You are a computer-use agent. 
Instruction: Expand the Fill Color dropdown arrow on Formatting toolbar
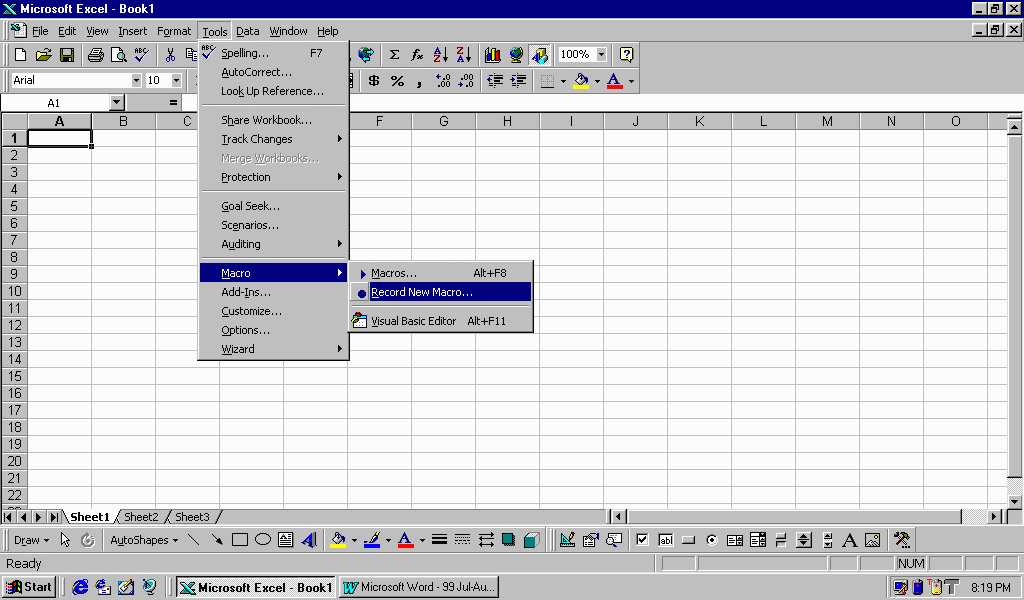(x=597, y=81)
